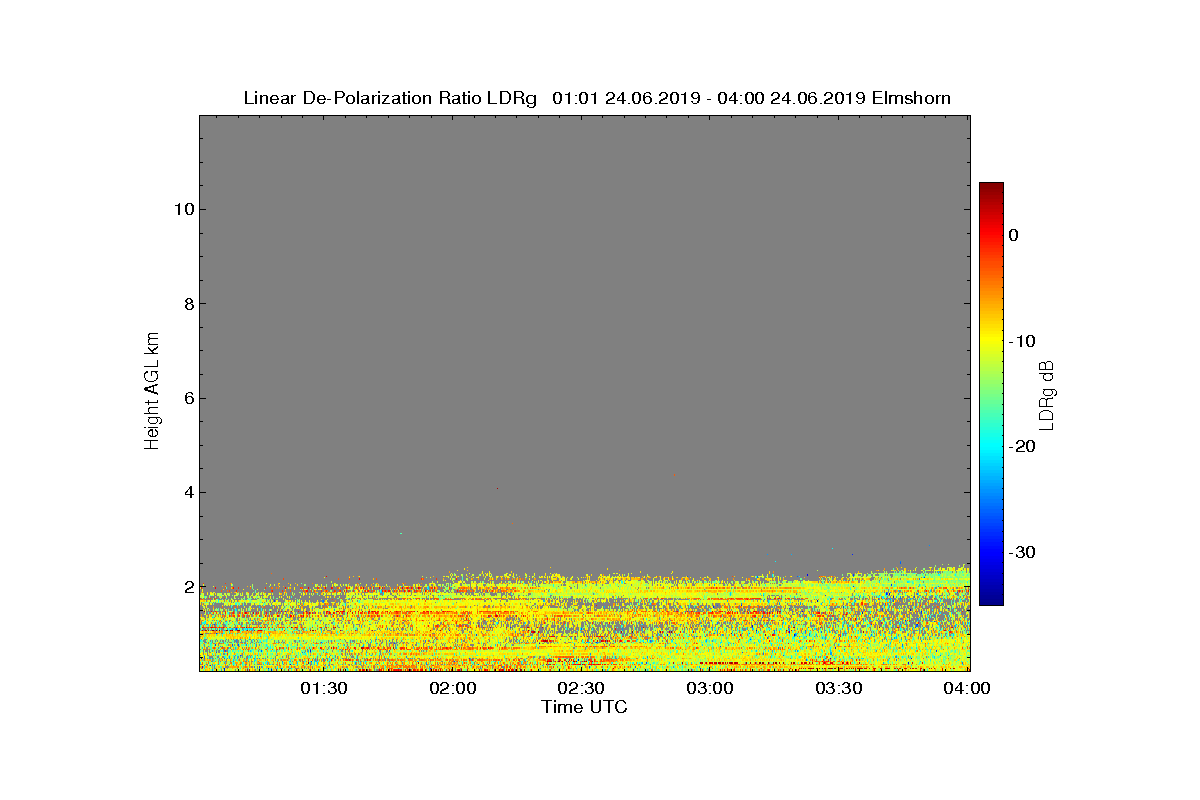Click the height tick label 8
Screen dimensions: 1200x800
pyautogui.click(x=187, y=303)
